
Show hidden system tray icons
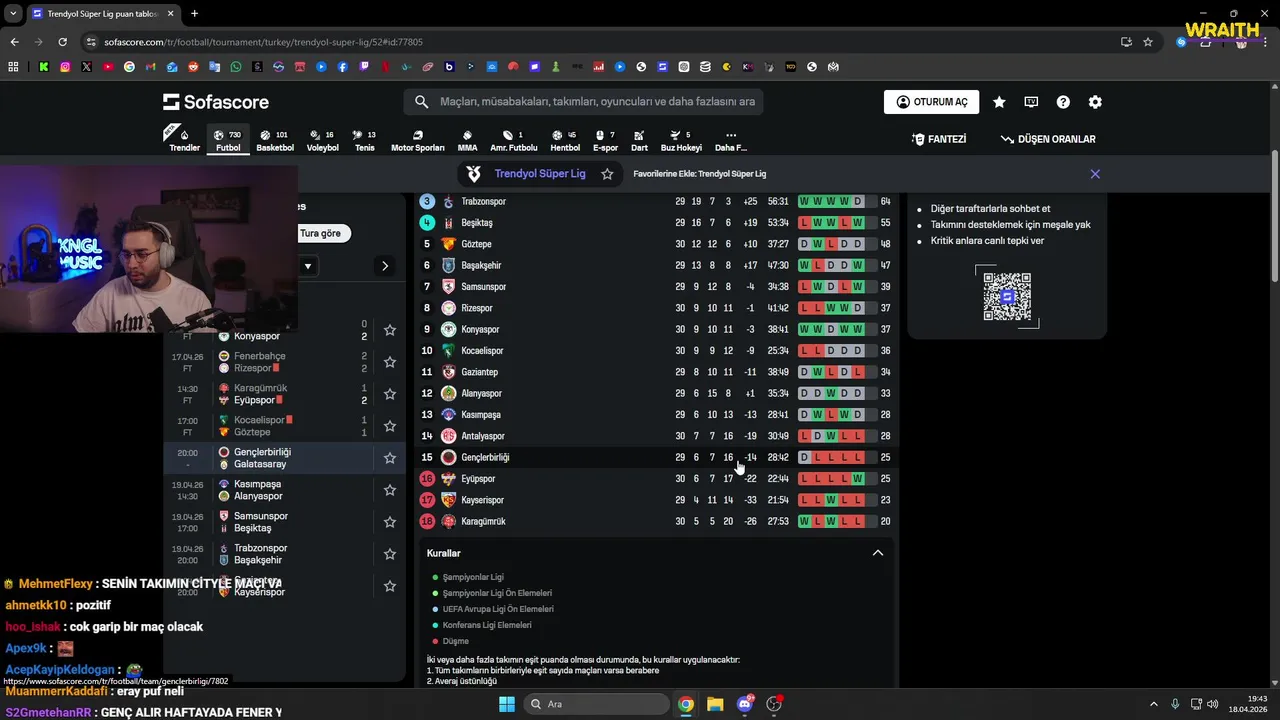pos(1156,704)
